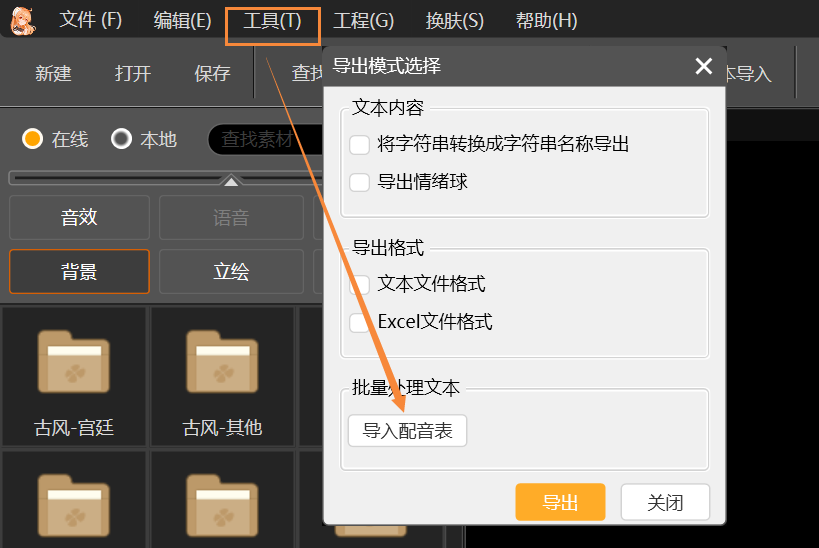The image size is (819, 548).
Task: Select the 文本文件格式 checkbox
Action: pos(360,284)
